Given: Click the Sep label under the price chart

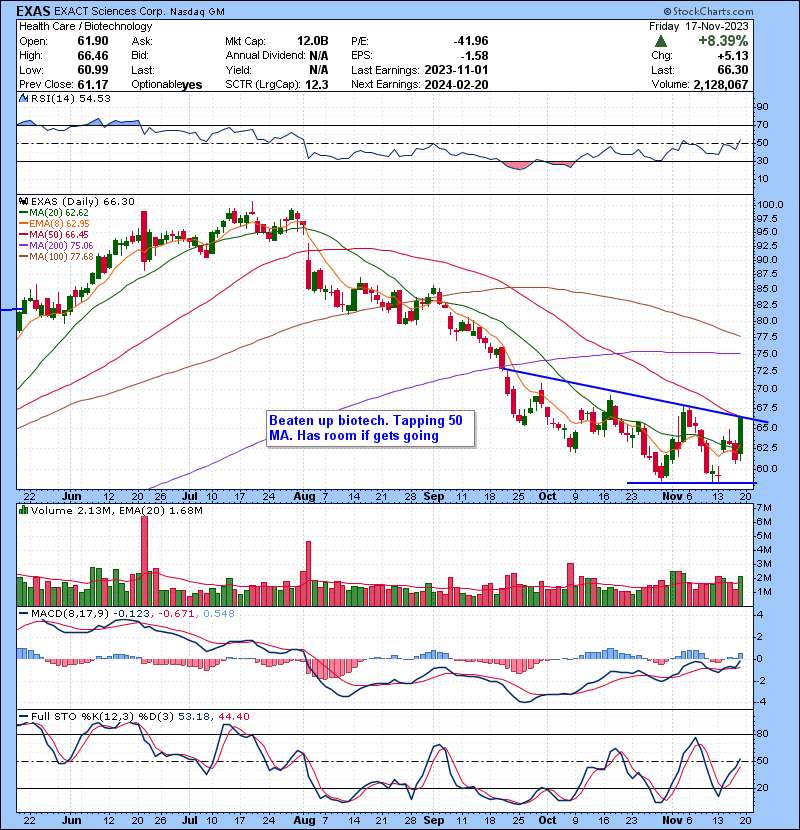Looking at the screenshot, I should pos(434,497).
